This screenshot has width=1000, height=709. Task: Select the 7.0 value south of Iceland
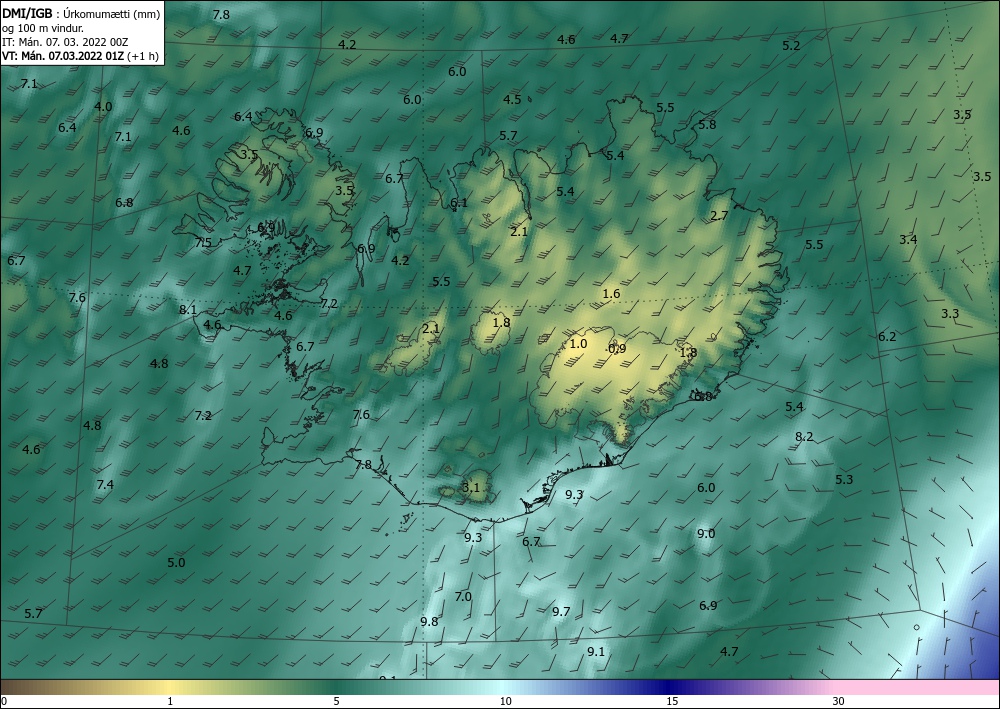[x=463, y=596]
